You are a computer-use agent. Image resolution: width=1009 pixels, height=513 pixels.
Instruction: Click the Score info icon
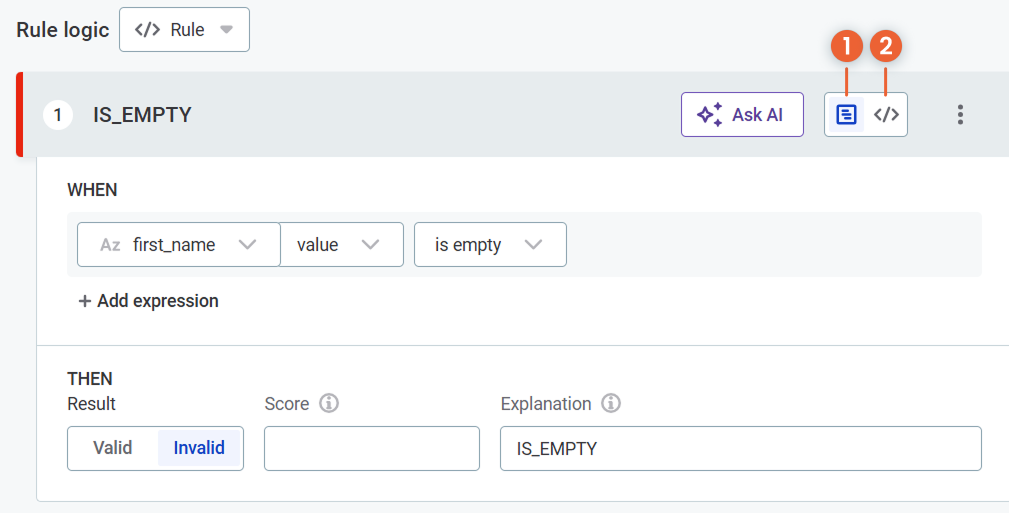329,404
